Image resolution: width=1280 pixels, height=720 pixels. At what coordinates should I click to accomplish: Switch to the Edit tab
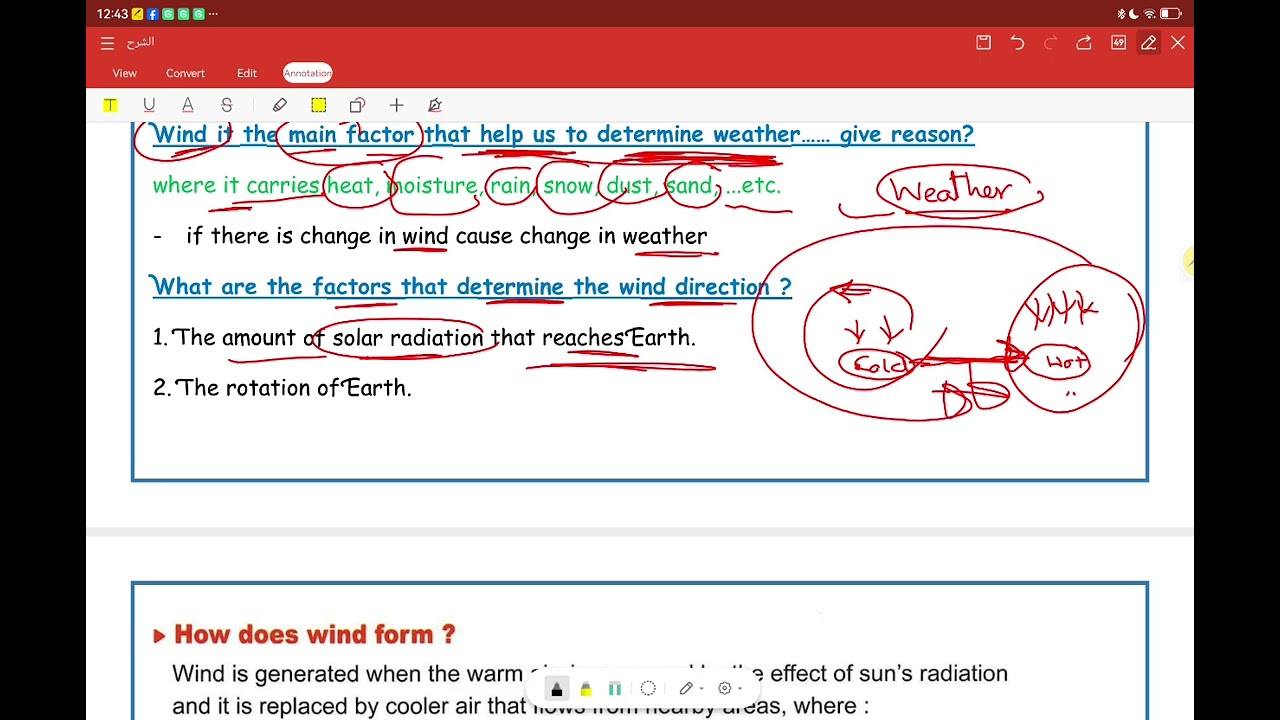click(x=247, y=73)
